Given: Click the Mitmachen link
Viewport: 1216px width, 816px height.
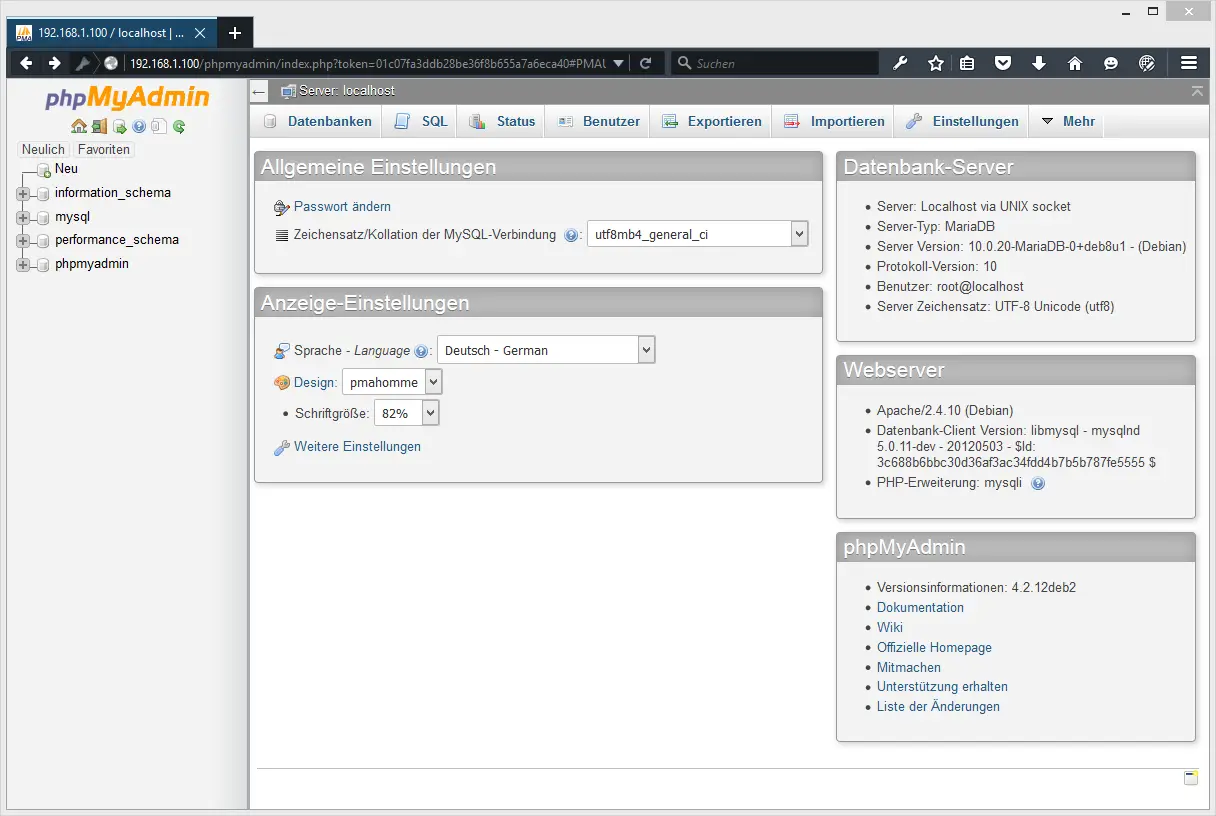Looking at the screenshot, I should pyautogui.click(x=909, y=667).
